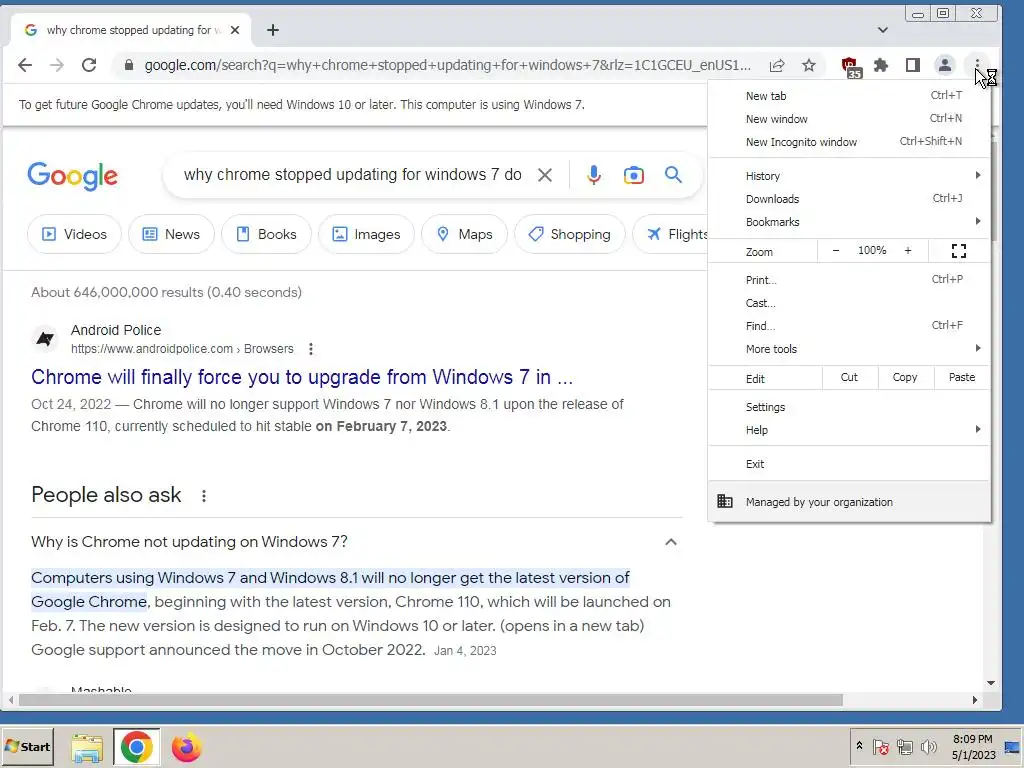The image size is (1024, 768).
Task: Bookmark this tab with the star
Action: tap(808, 65)
